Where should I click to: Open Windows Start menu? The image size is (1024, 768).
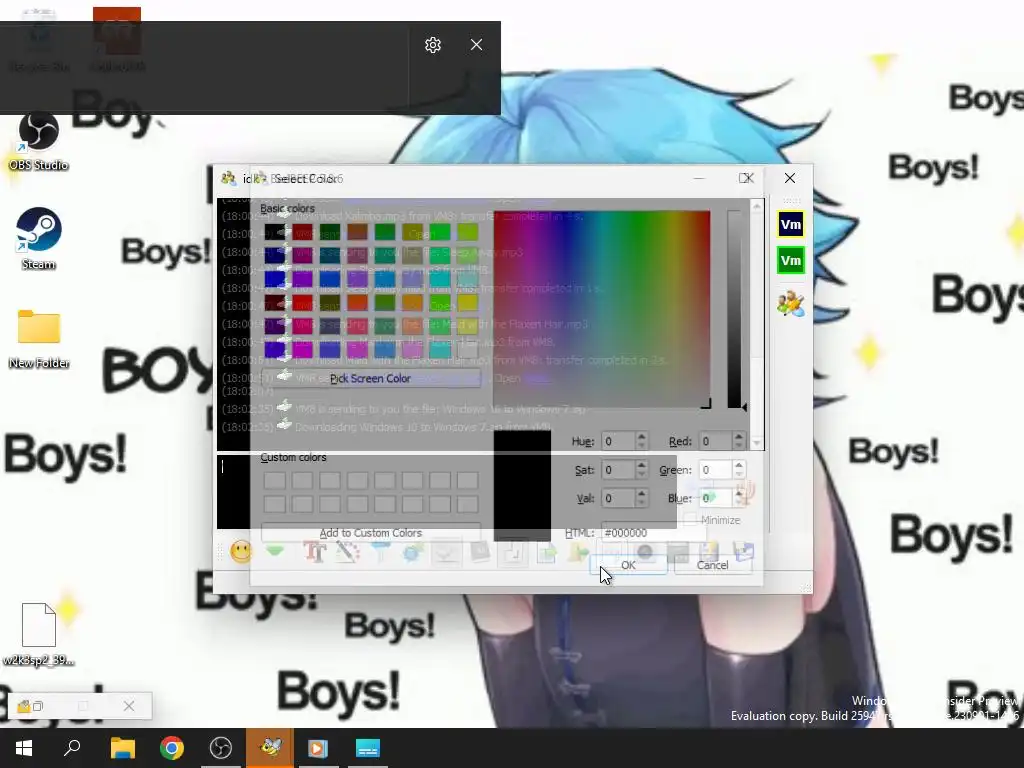pyautogui.click(x=24, y=748)
